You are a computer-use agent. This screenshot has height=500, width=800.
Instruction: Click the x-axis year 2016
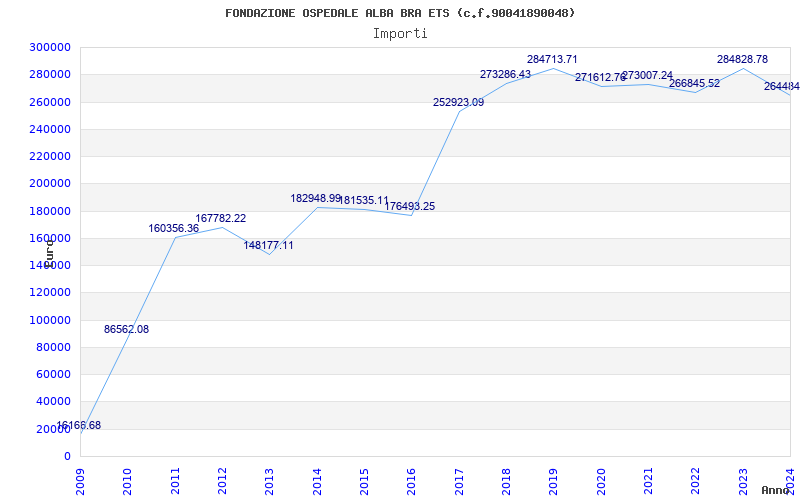(412, 482)
